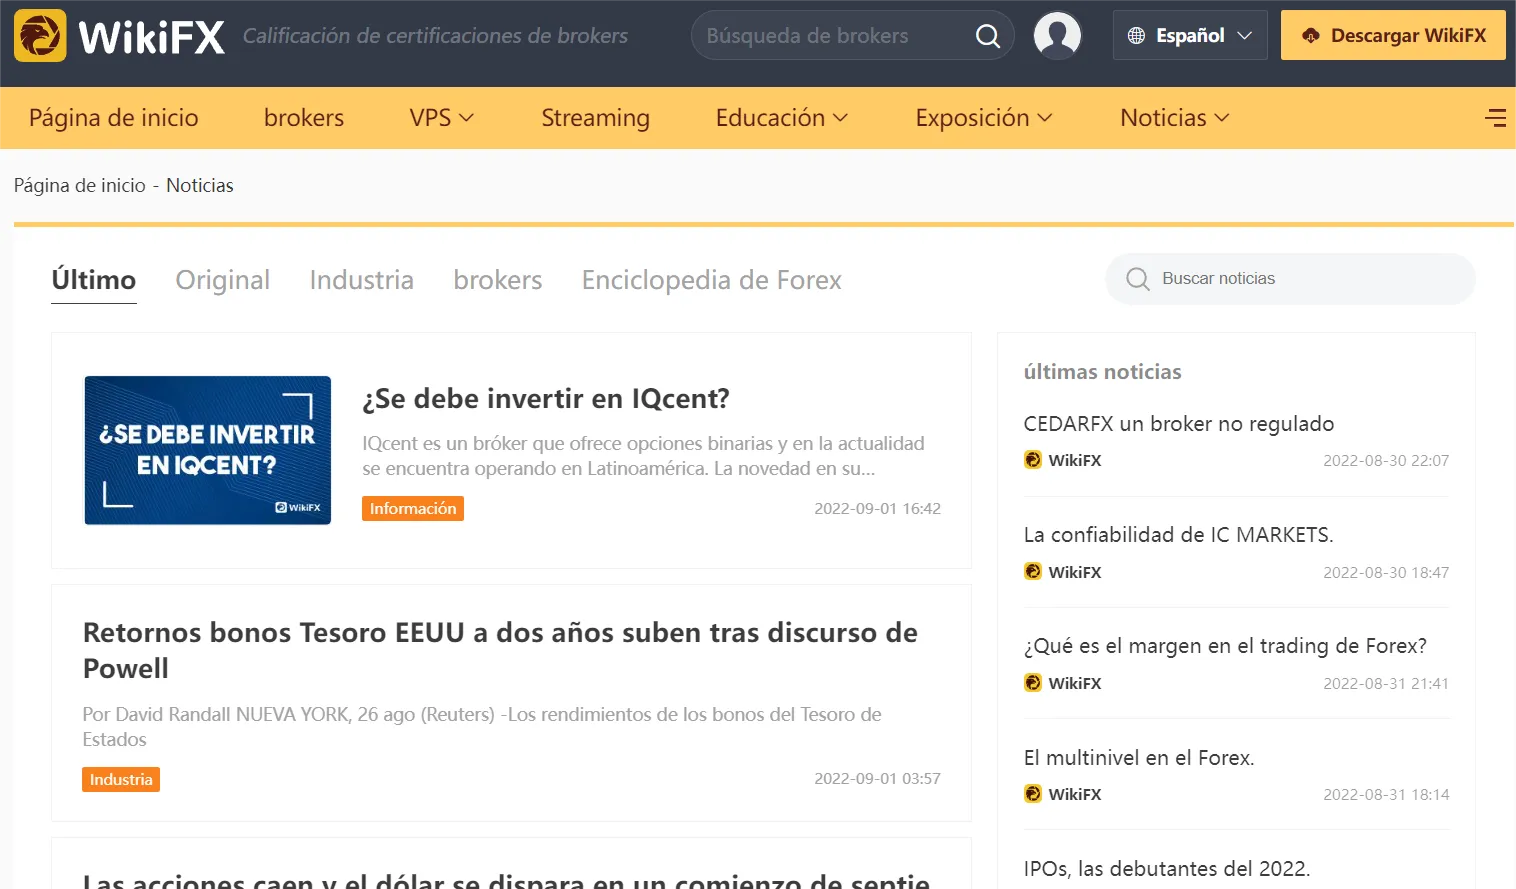
Task: Switch to the brokers news tab
Action: pyautogui.click(x=498, y=280)
